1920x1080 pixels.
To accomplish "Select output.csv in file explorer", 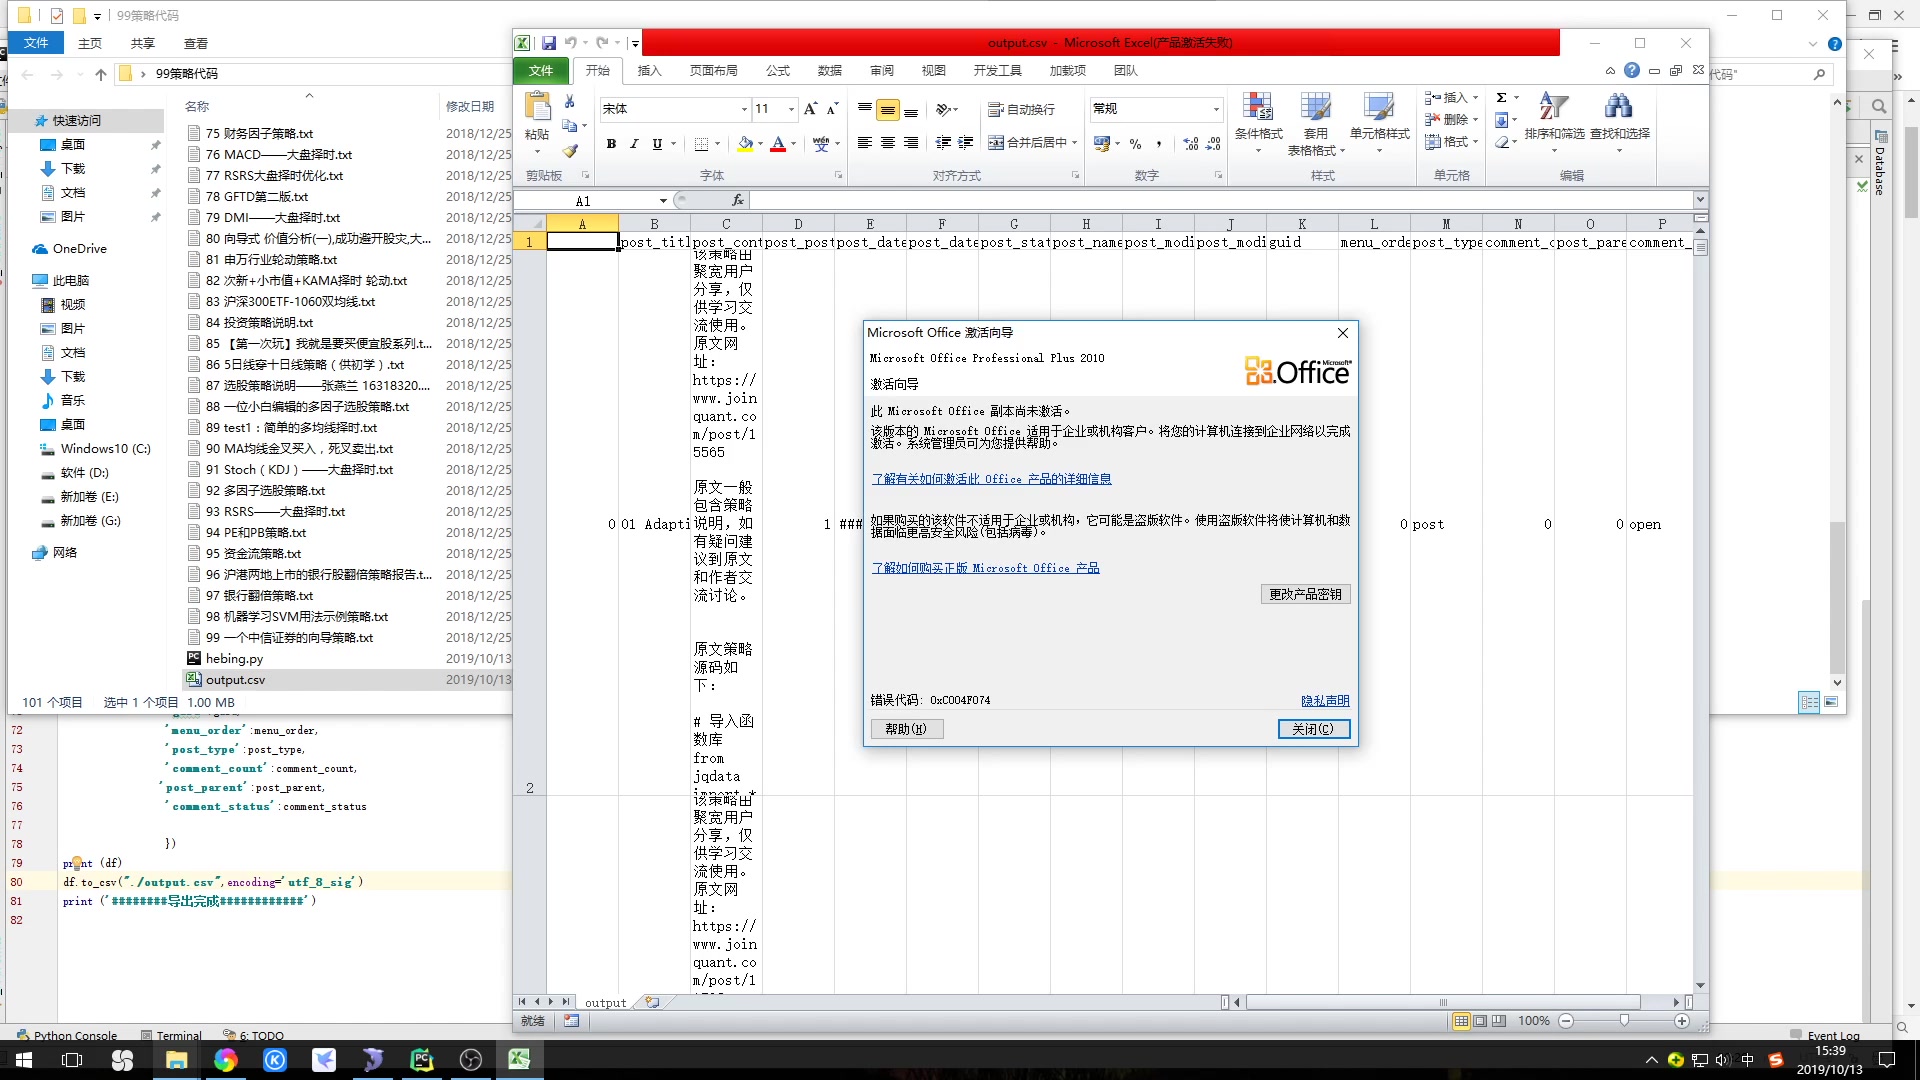I will pos(236,680).
